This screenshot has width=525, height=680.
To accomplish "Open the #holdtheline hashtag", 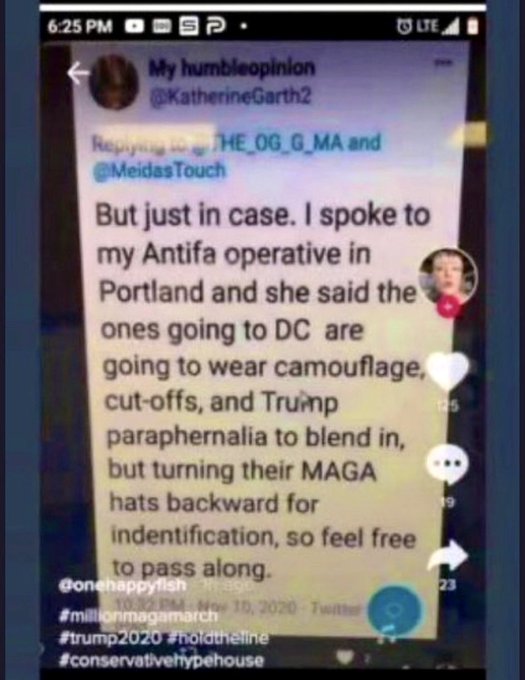I will pyautogui.click(x=217, y=638).
